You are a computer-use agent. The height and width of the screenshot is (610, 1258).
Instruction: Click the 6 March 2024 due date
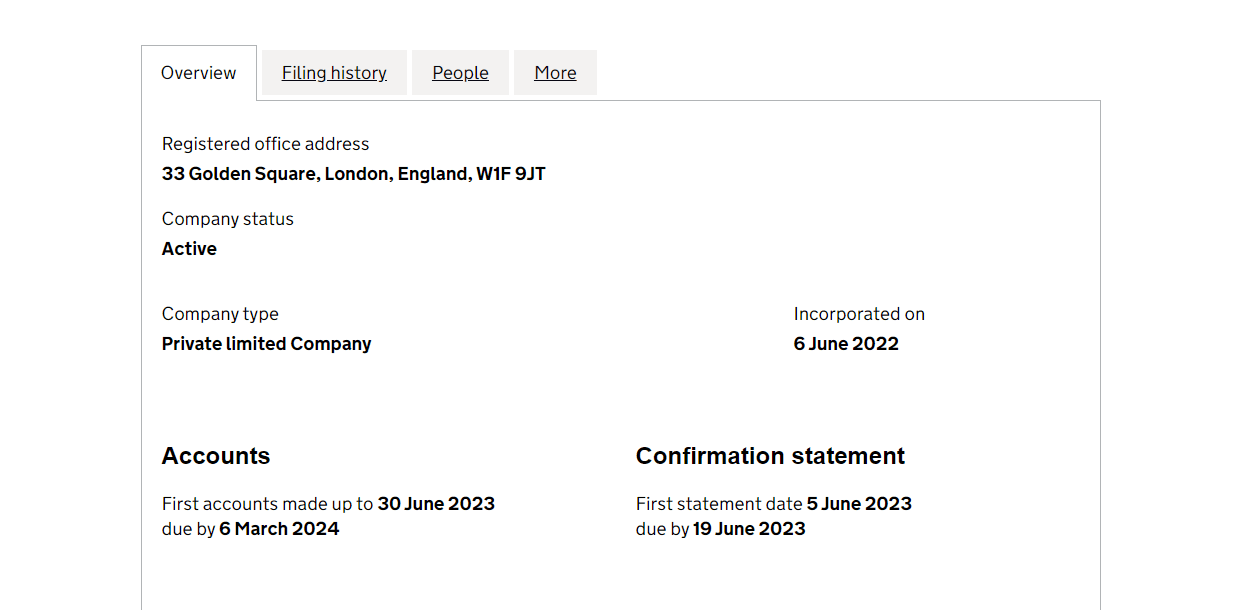point(279,529)
